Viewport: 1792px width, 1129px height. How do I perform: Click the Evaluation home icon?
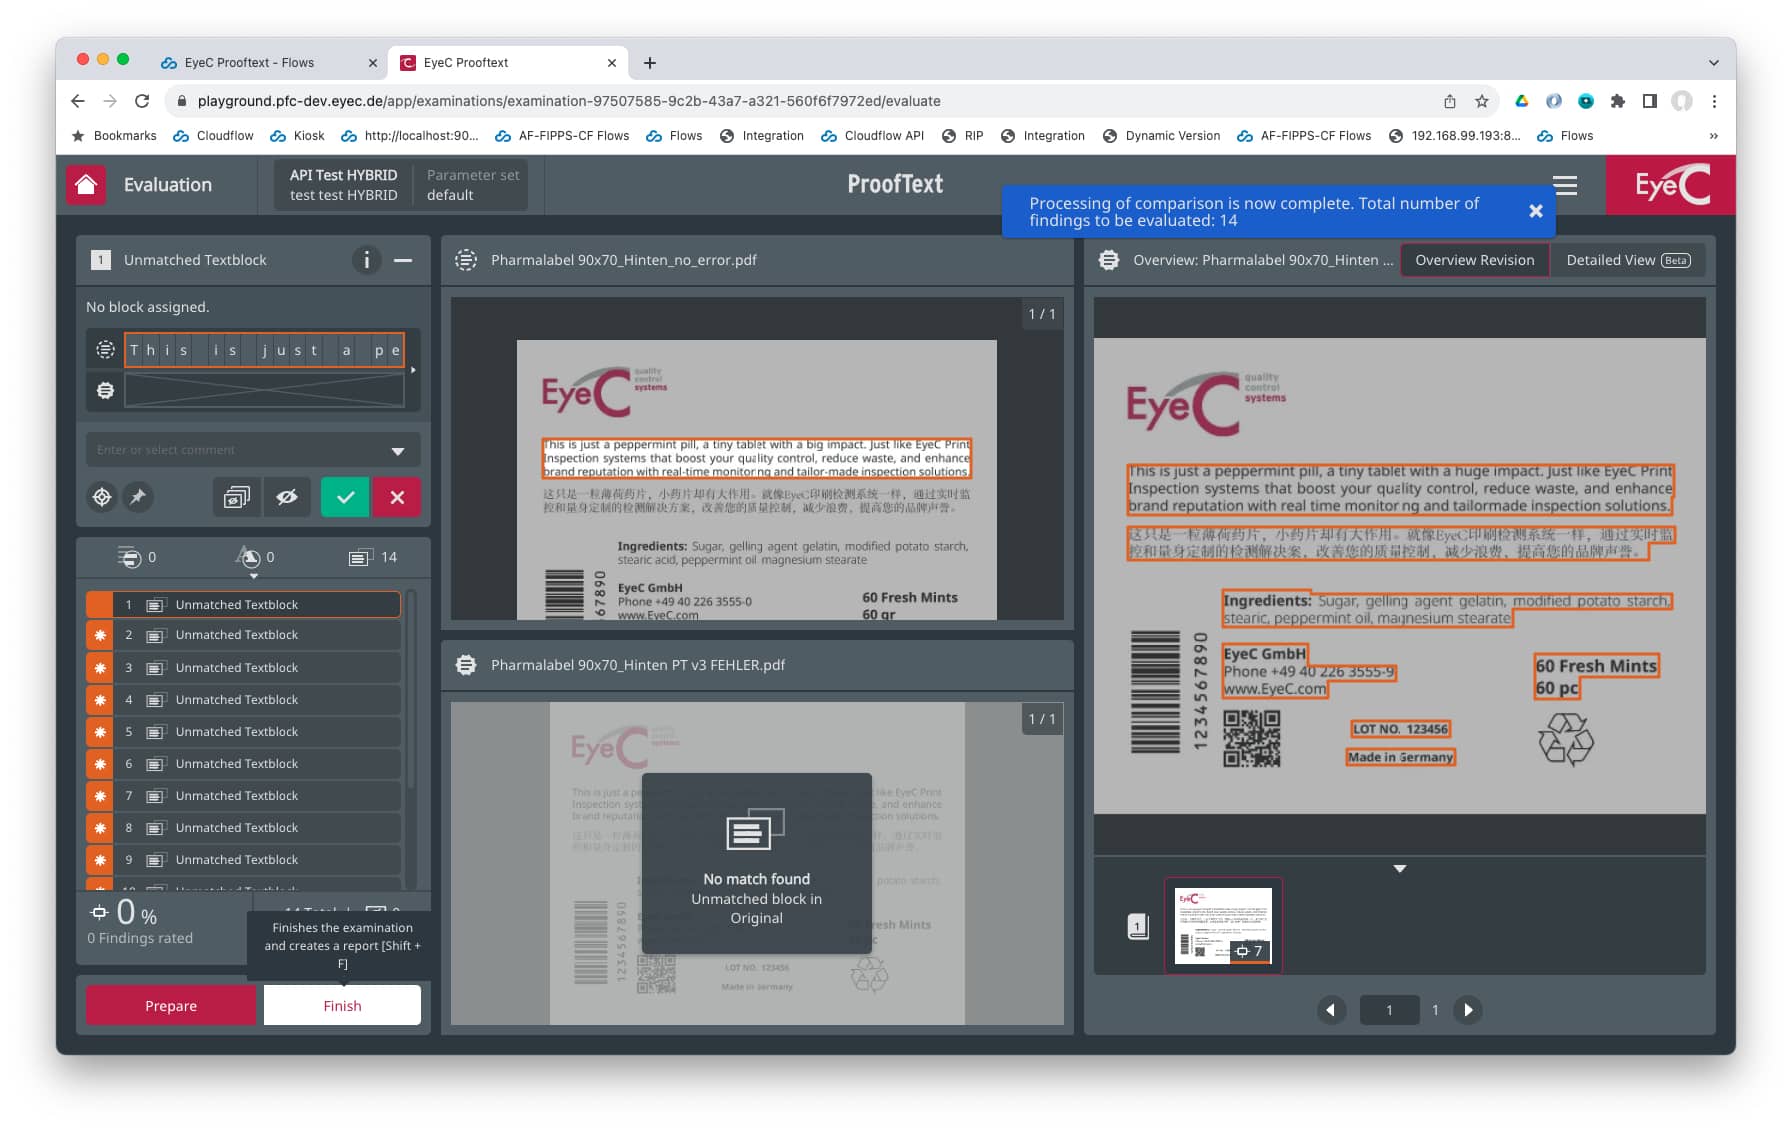(x=87, y=185)
